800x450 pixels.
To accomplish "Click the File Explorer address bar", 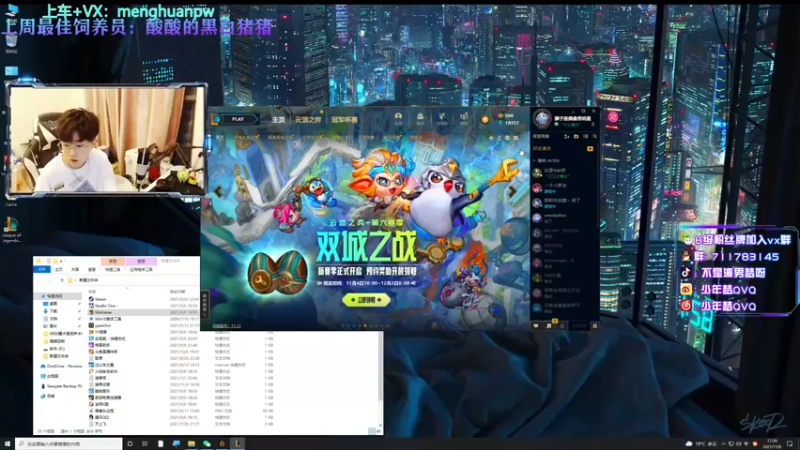I will pyautogui.click(x=133, y=280).
